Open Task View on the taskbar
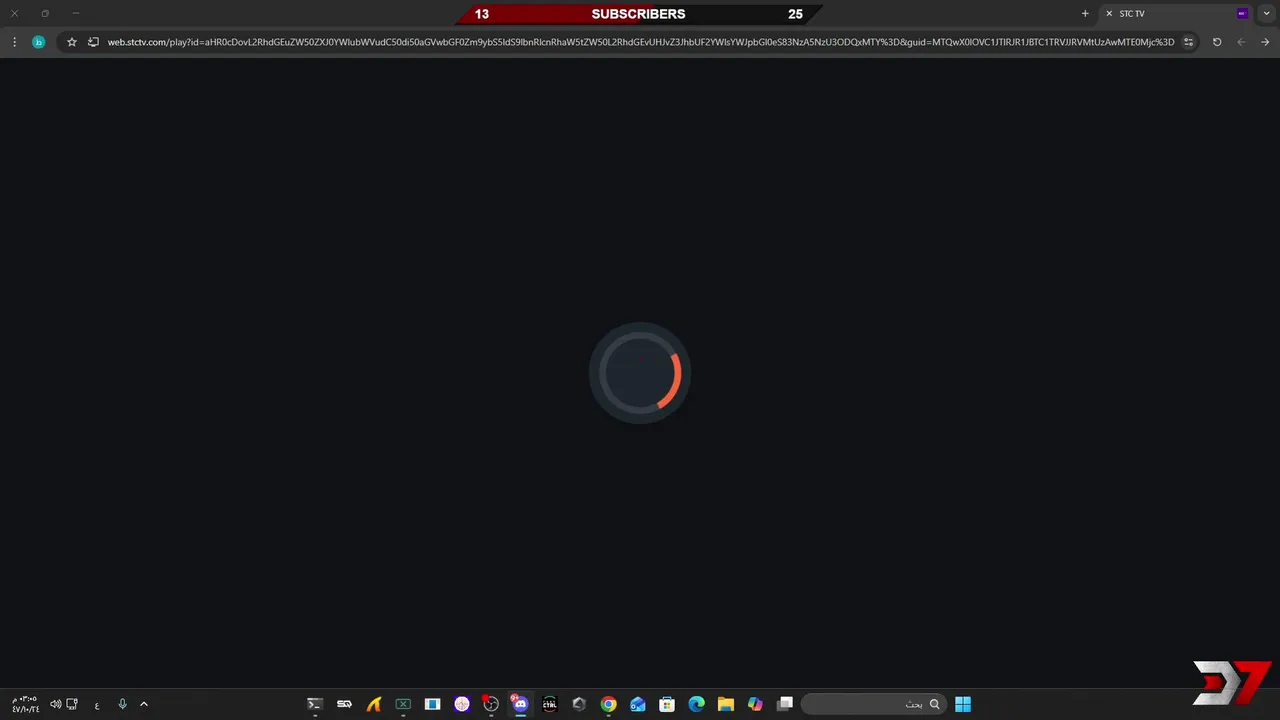Viewport: 1280px width, 720px height. [x=785, y=704]
